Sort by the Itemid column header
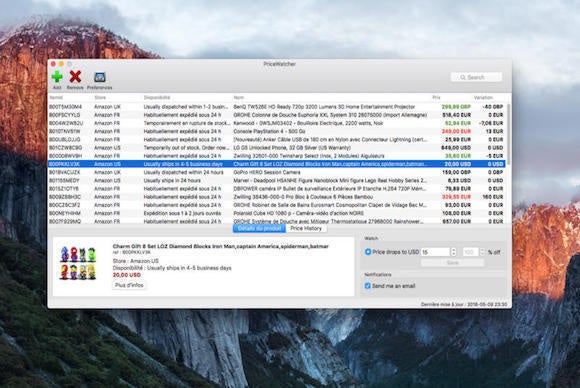The image size is (580, 388). (56, 97)
